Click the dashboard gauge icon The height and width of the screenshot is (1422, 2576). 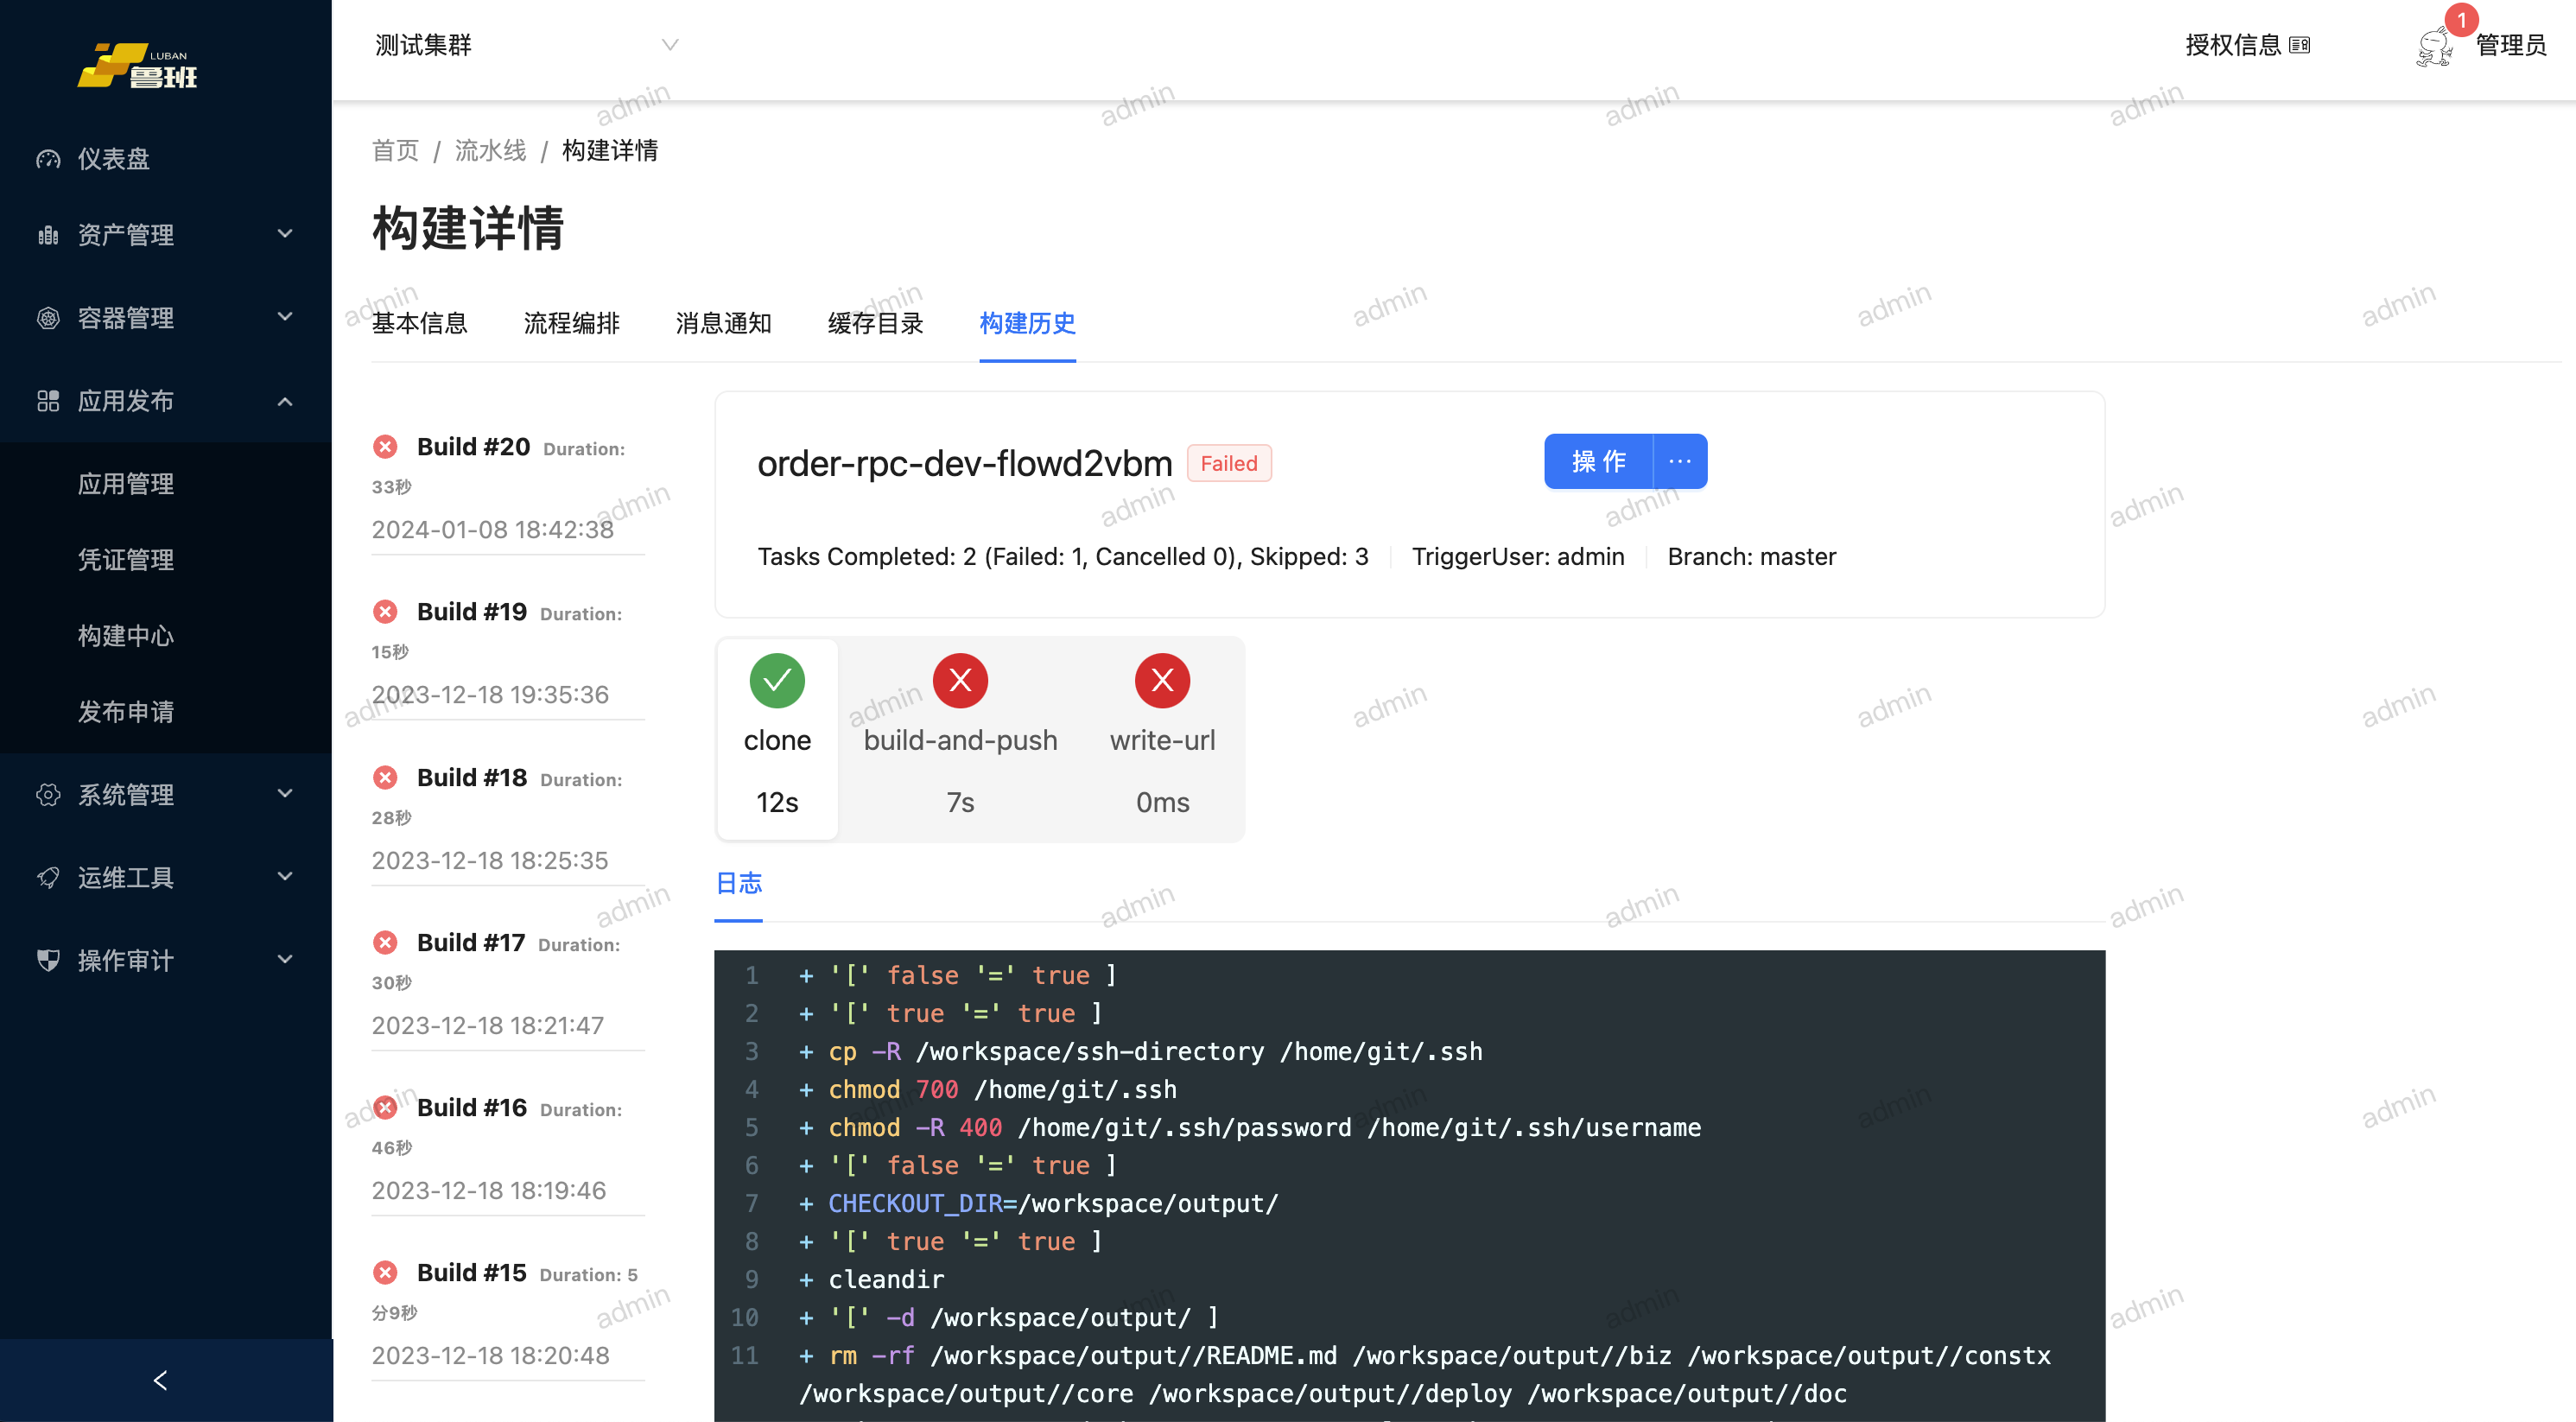coord(48,159)
